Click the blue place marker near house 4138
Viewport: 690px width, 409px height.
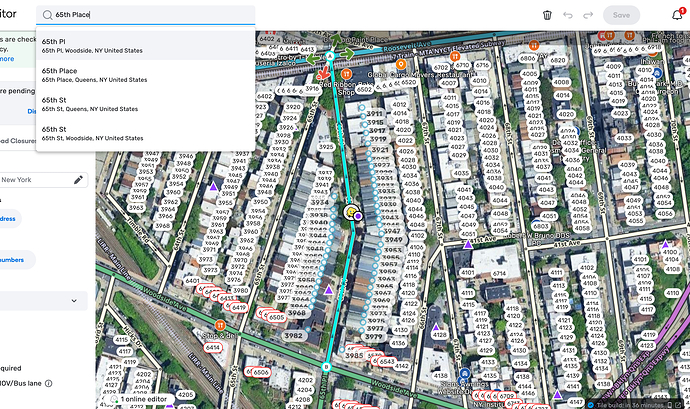[x=465, y=374]
